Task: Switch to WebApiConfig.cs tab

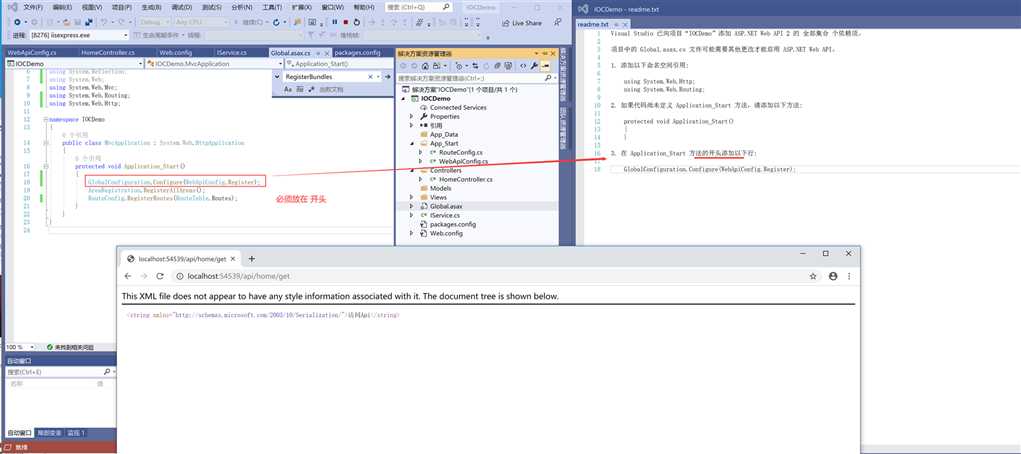Action: tap(32, 53)
